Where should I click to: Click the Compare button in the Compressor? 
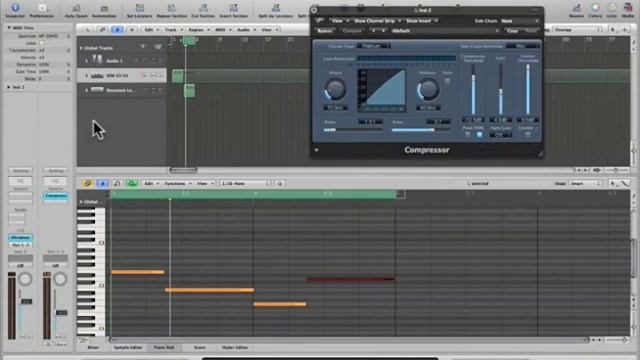351,31
